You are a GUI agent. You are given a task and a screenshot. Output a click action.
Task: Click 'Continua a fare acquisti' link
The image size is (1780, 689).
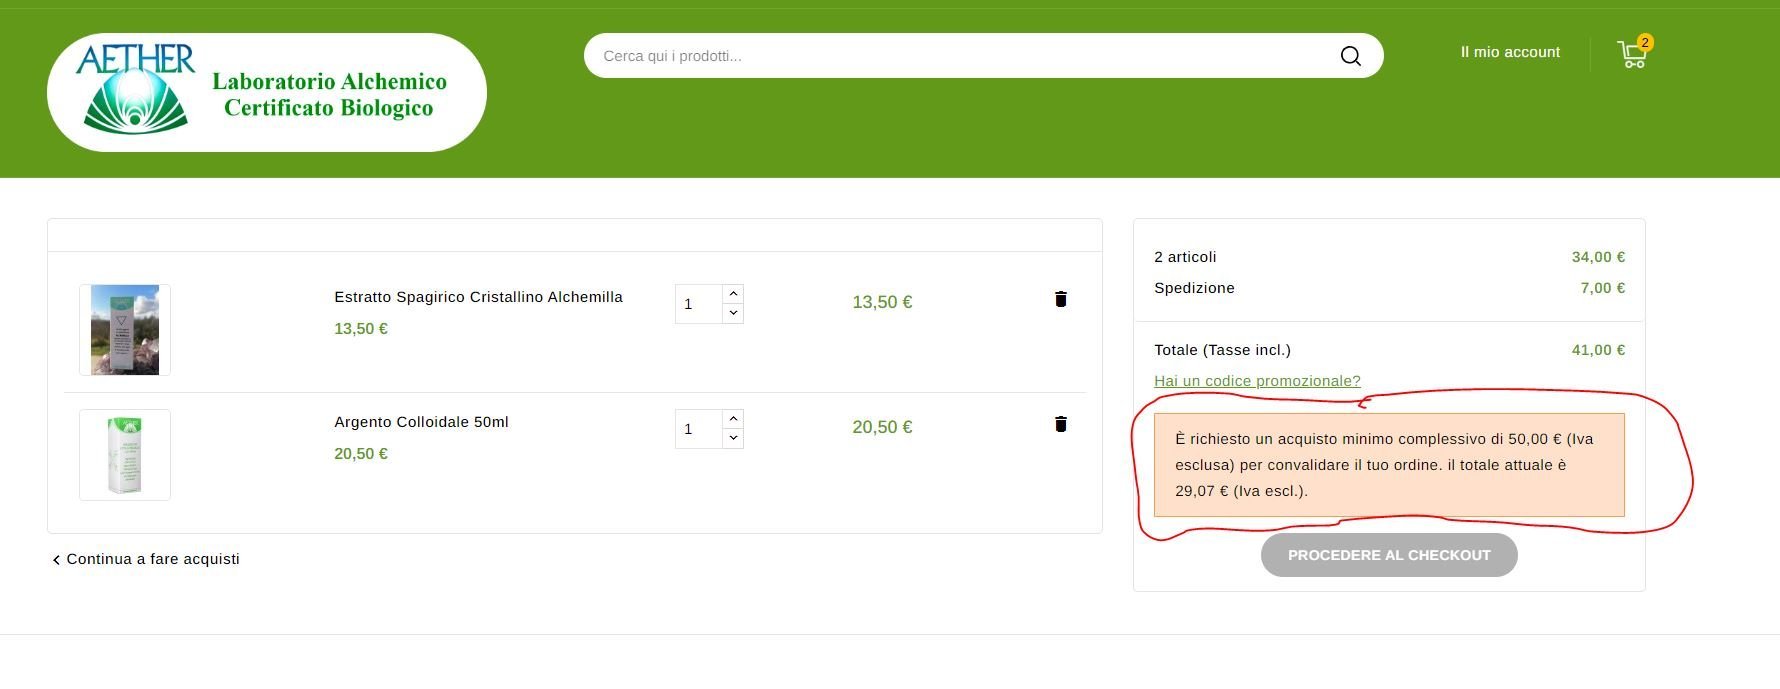[x=146, y=559]
